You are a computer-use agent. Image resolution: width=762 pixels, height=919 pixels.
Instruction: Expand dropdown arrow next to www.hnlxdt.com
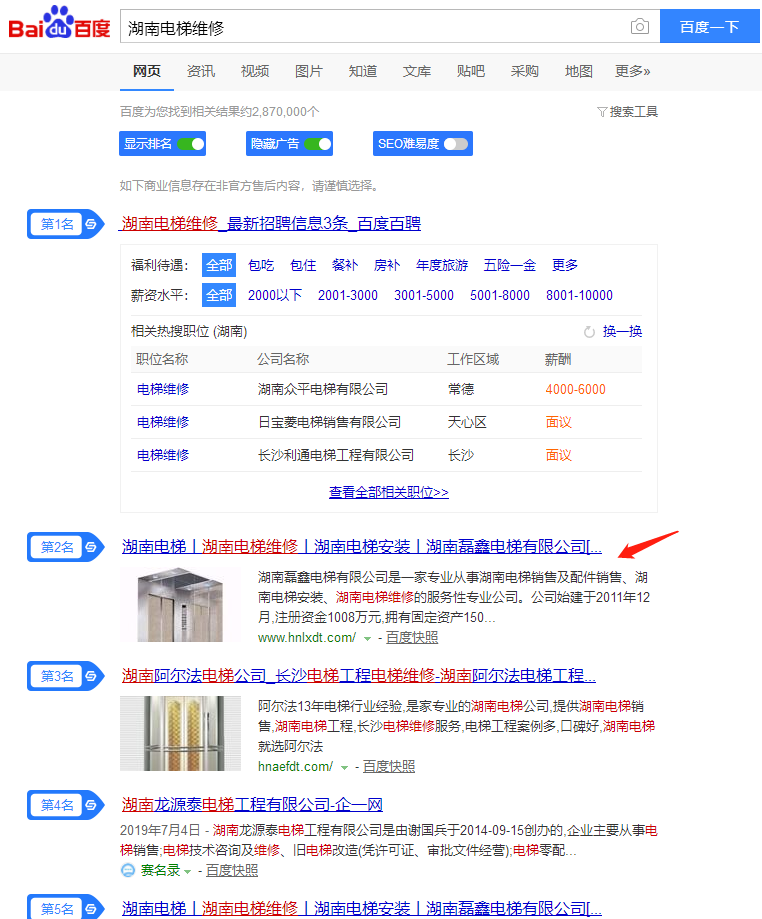pyautogui.click(x=368, y=638)
